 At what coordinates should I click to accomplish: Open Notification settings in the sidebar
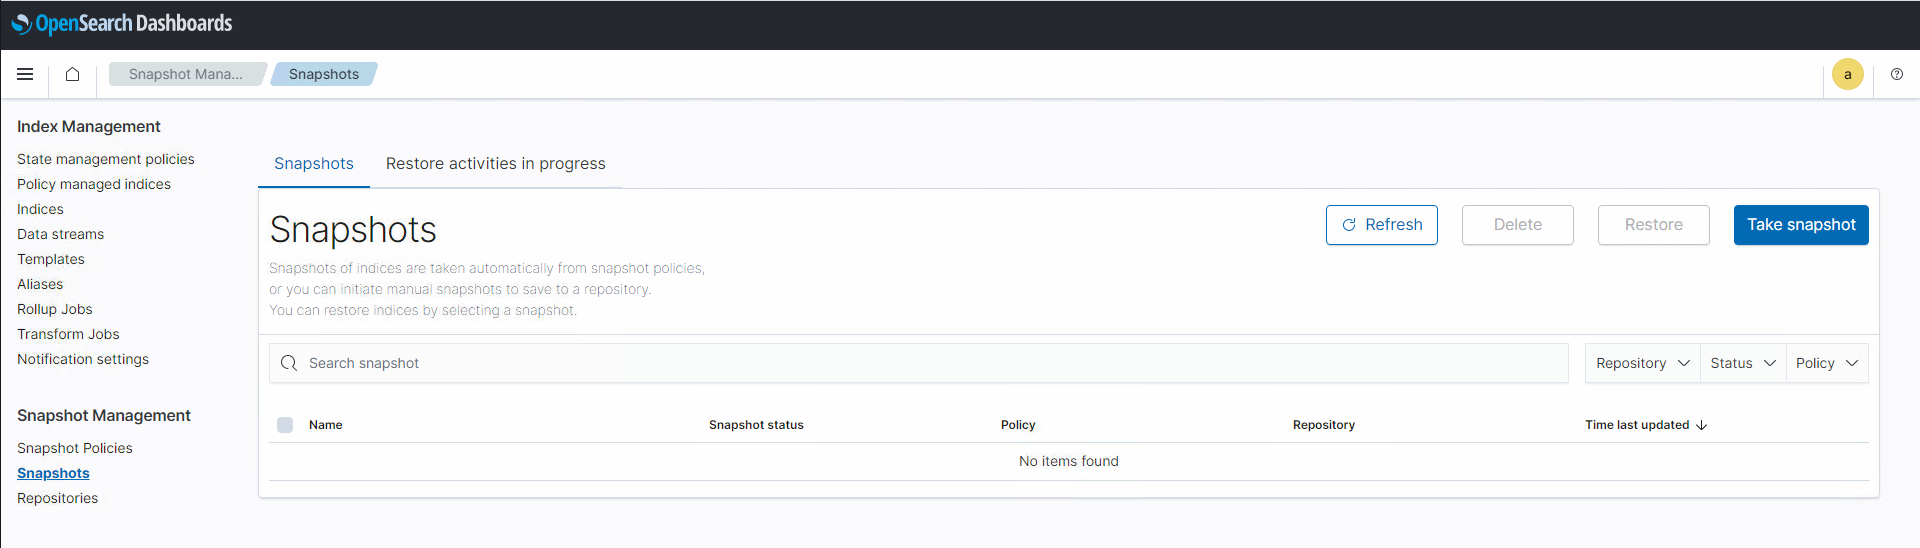[x=83, y=359]
